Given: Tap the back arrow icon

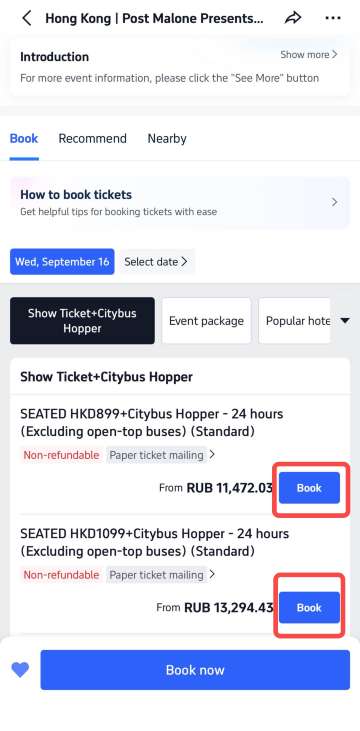Looking at the screenshot, I should (x=27, y=19).
